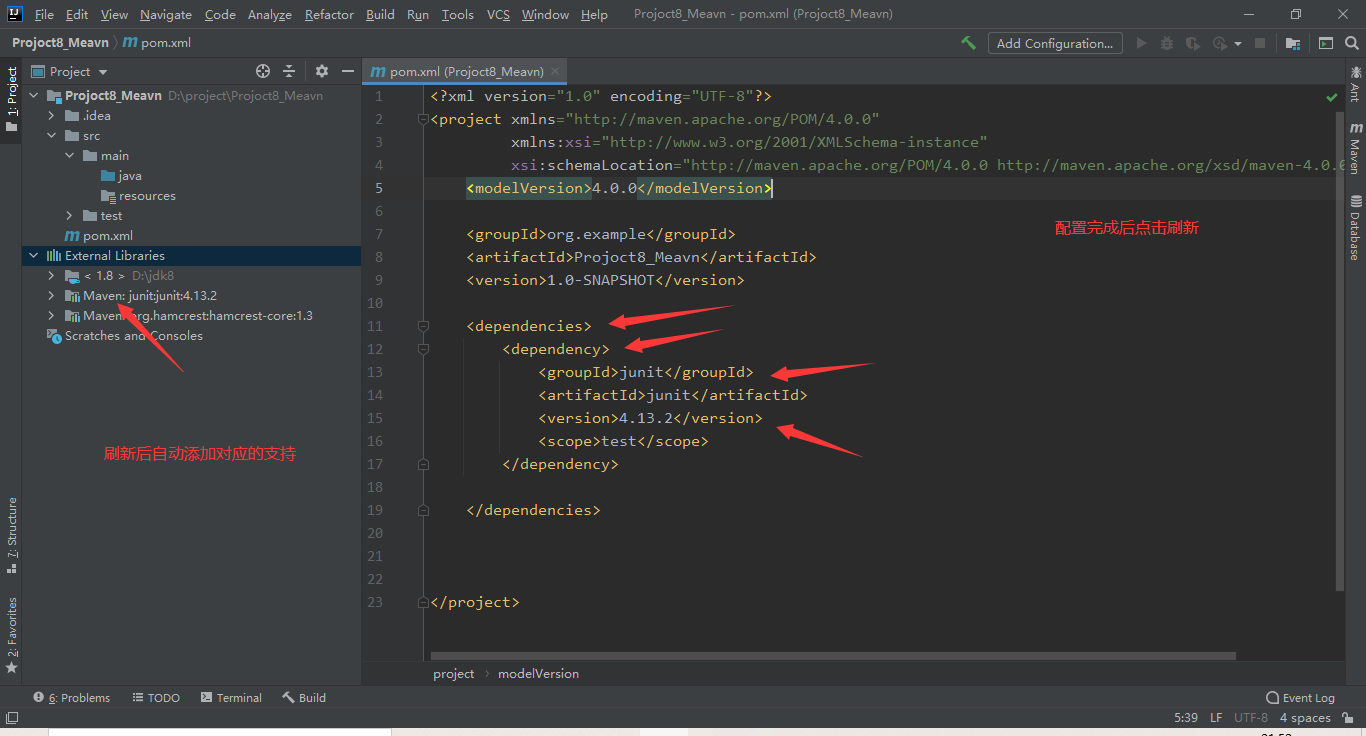Open the 6: Problems tool window
Image resolution: width=1366 pixels, height=736 pixels.
(x=71, y=698)
